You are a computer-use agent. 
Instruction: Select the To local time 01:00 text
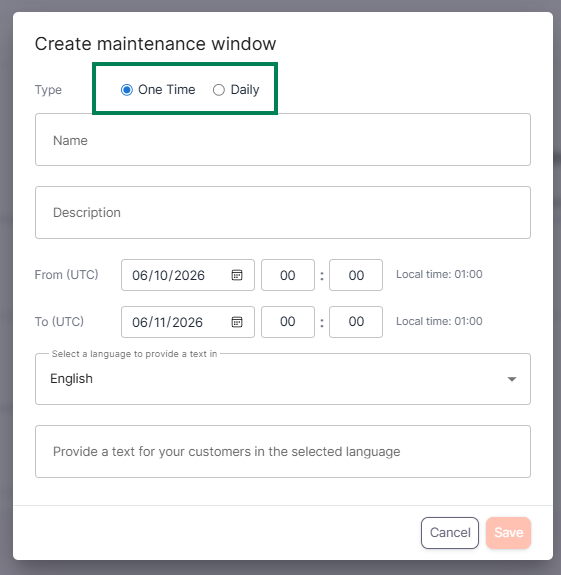coord(439,321)
